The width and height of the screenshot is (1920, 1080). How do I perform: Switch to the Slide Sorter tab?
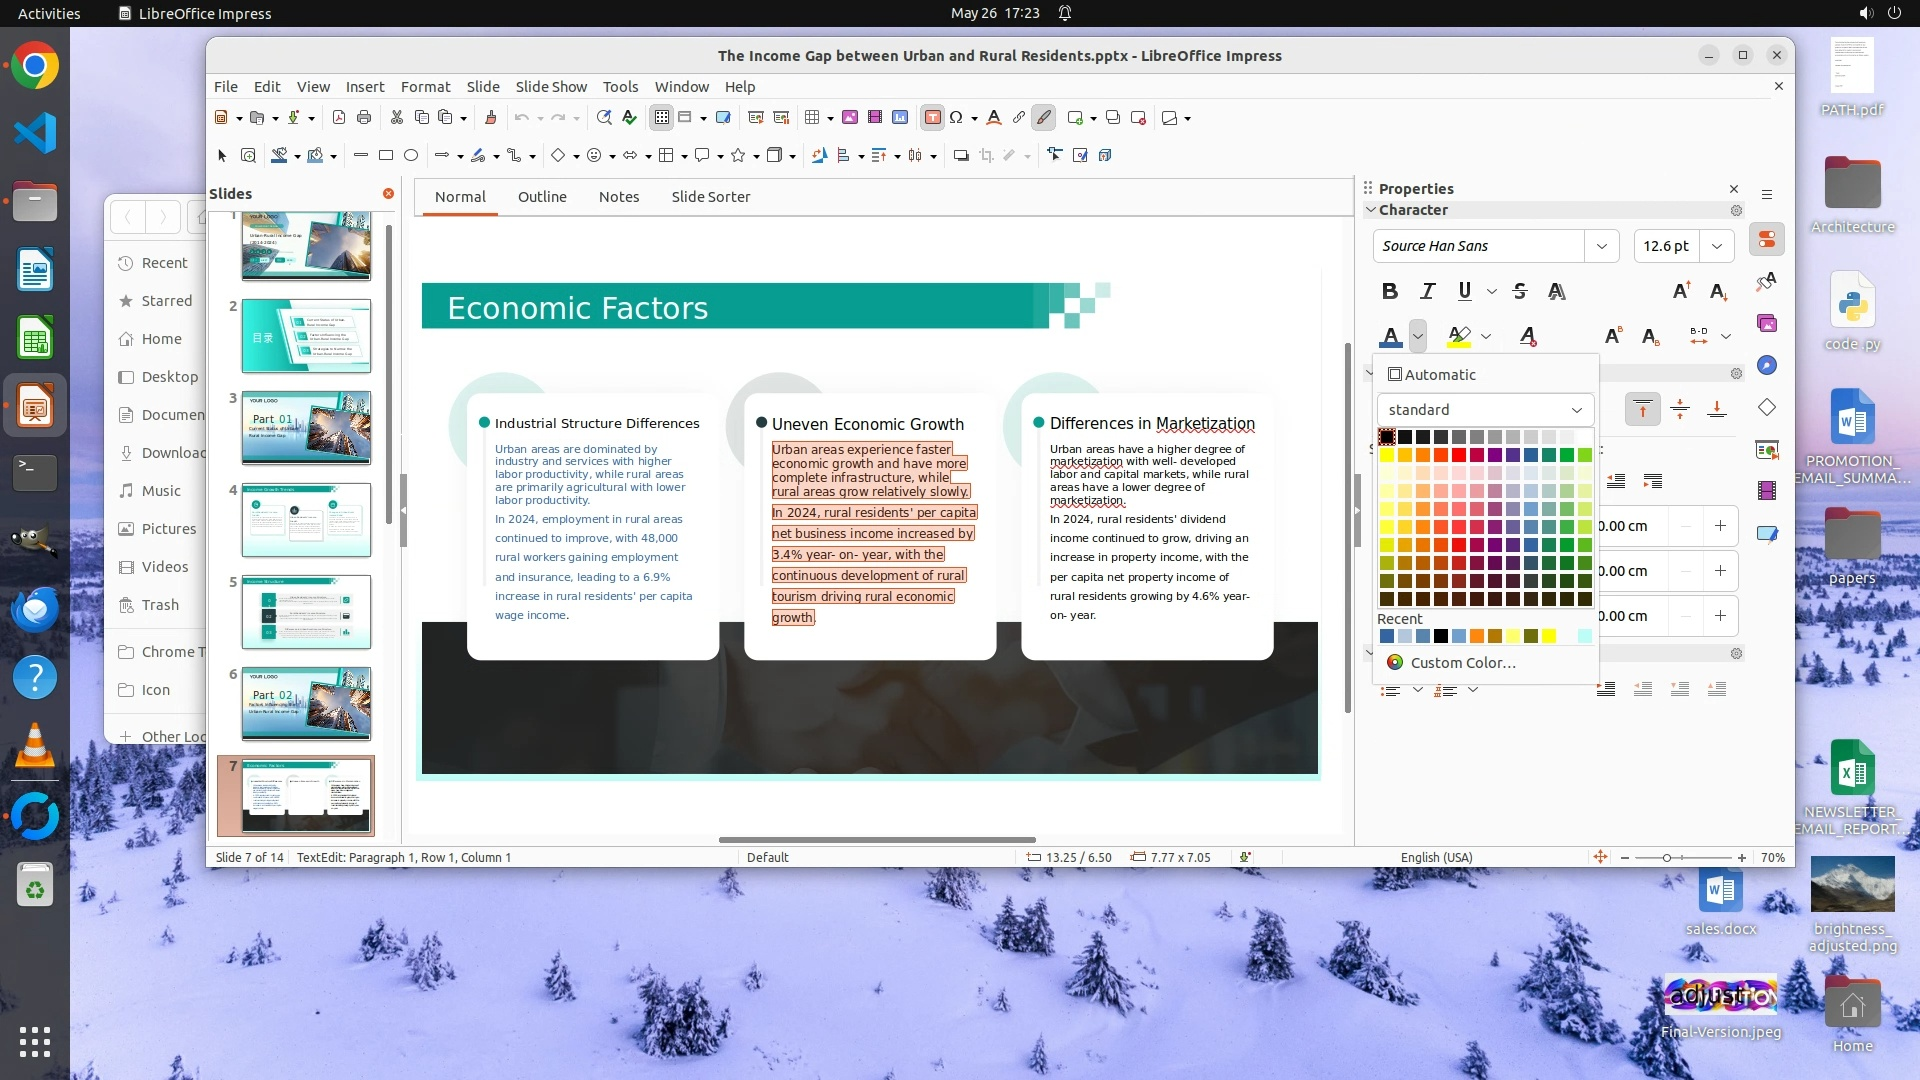[x=710, y=197]
